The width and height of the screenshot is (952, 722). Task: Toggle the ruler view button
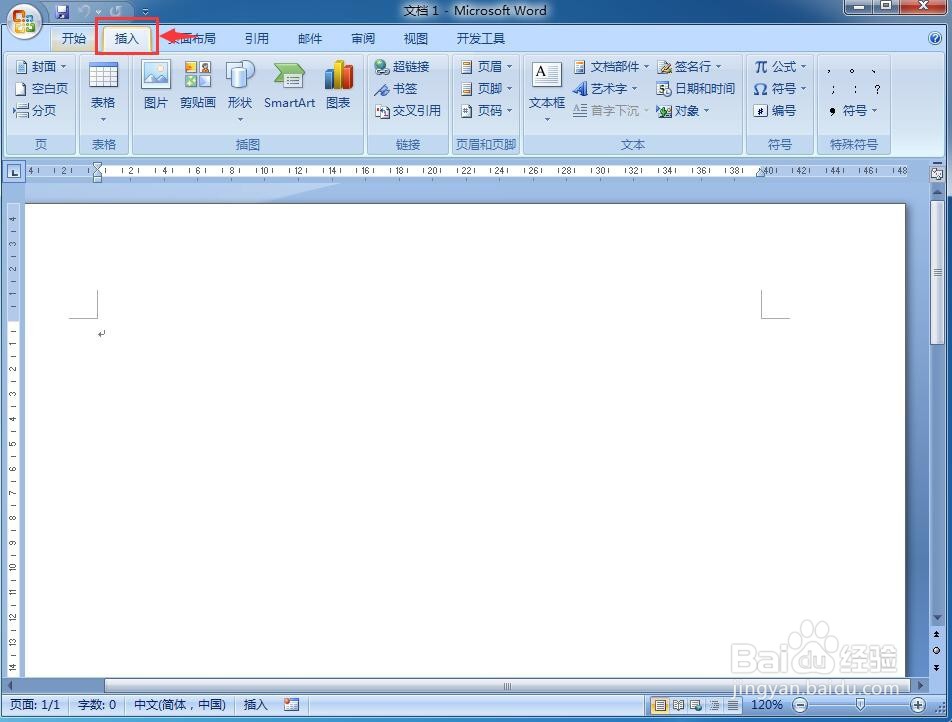(x=936, y=174)
